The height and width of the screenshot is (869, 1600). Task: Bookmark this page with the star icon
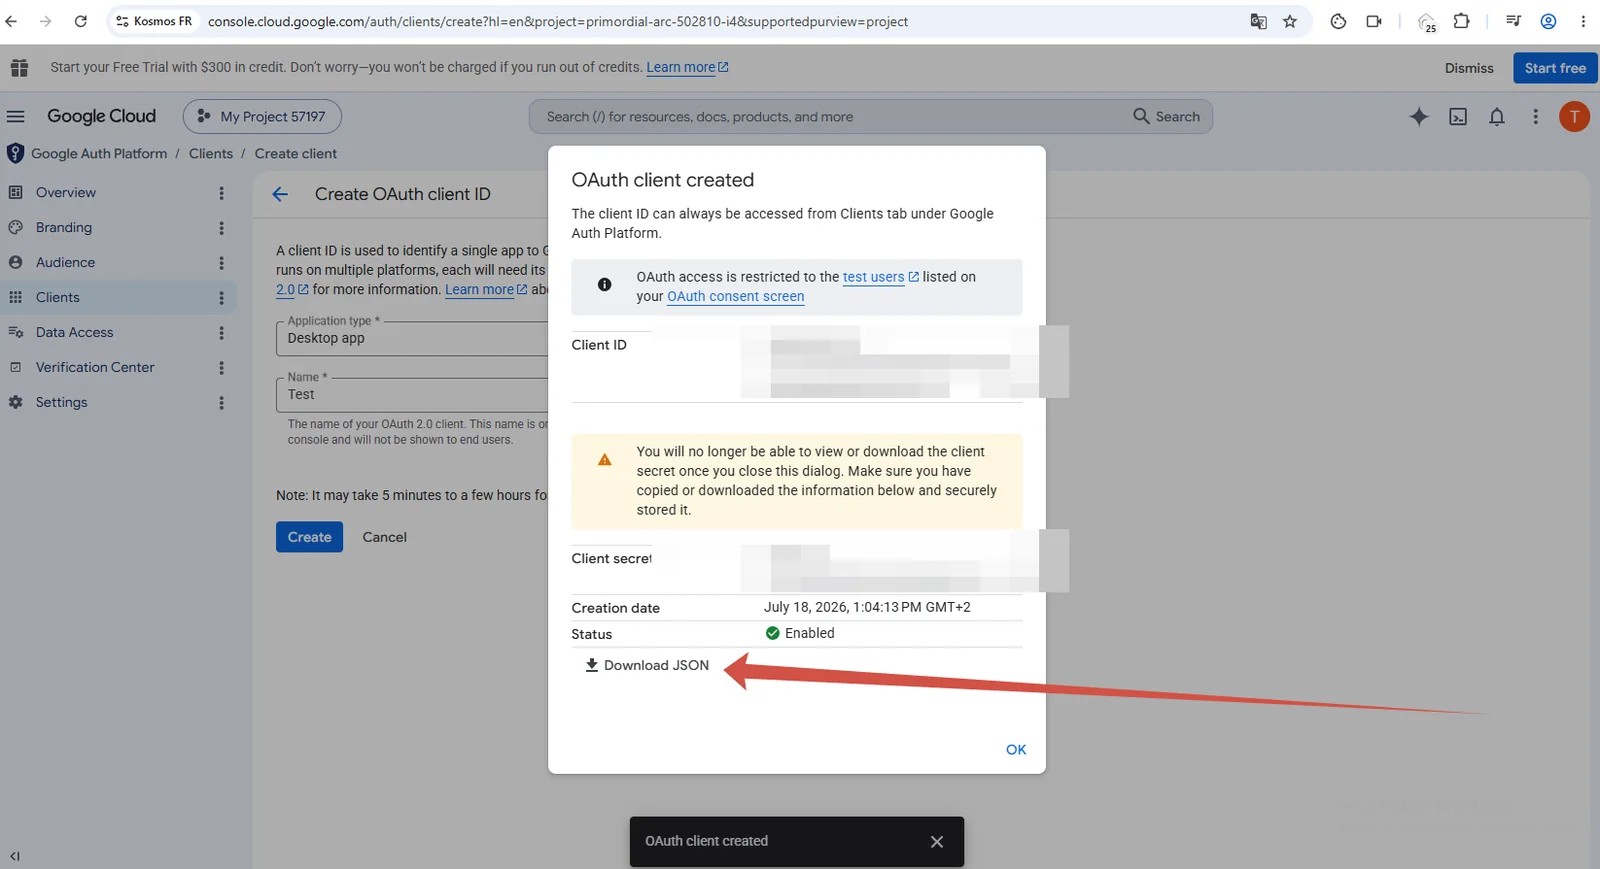tap(1290, 21)
